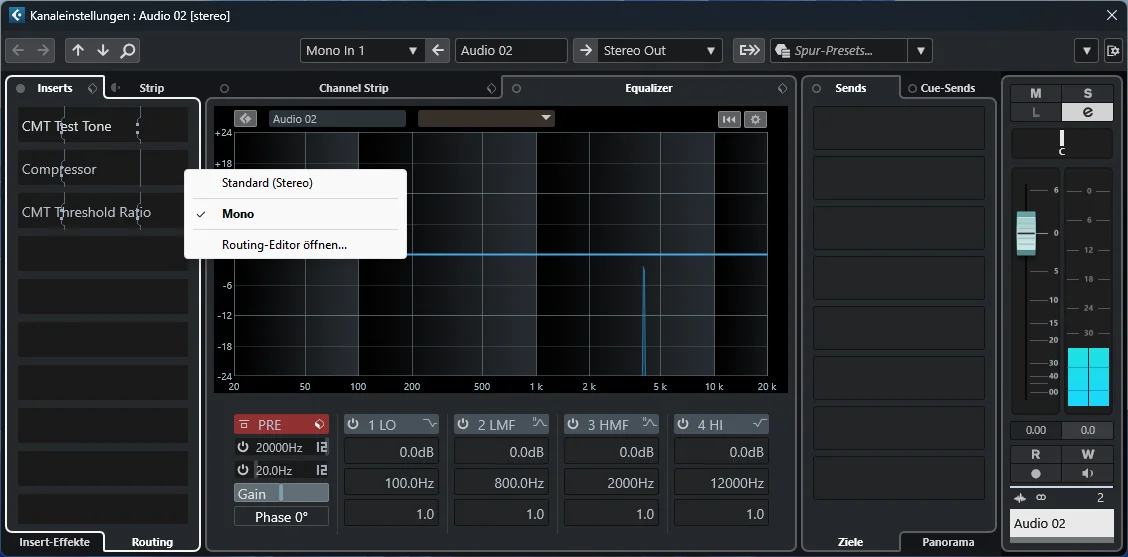Image resolution: width=1128 pixels, height=557 pixels.
Task: Expand the Spur-Presets dropdown arrow
Action: 920,50
